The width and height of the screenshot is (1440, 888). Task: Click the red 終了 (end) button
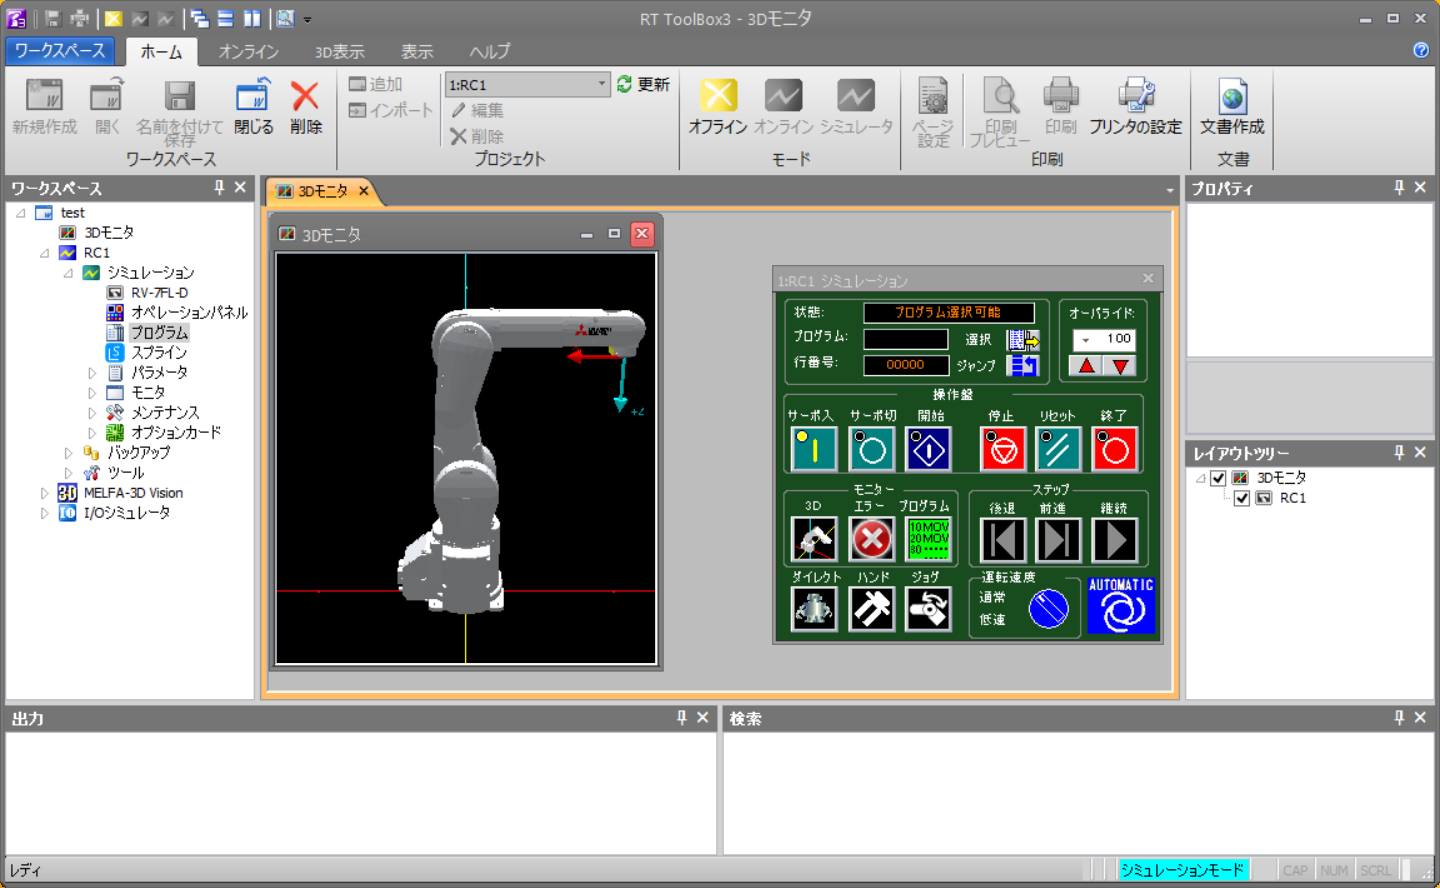tap(1115, 449)
